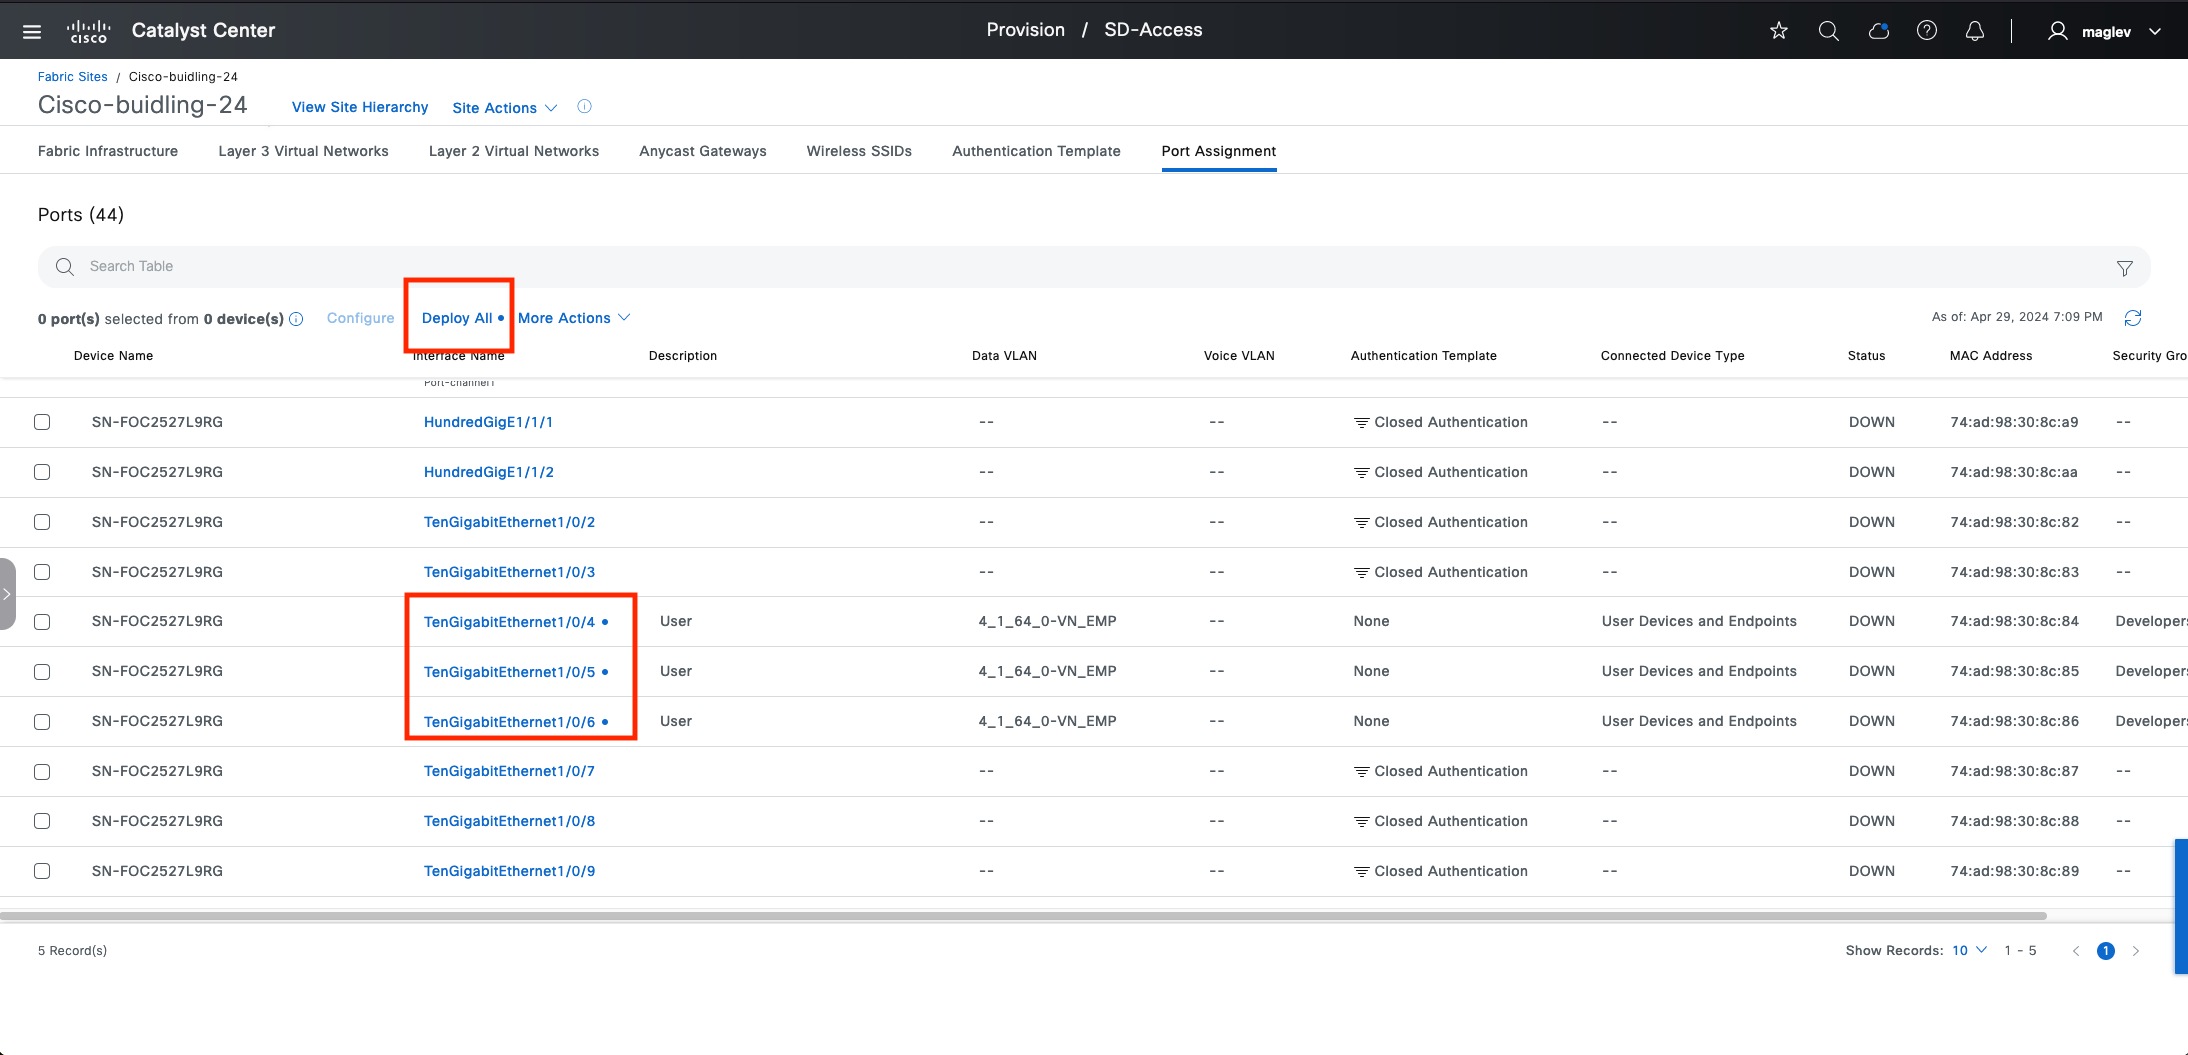Open the help question mark icon
Screen dimensions: 2188x1055
[x=1926, y=31]
